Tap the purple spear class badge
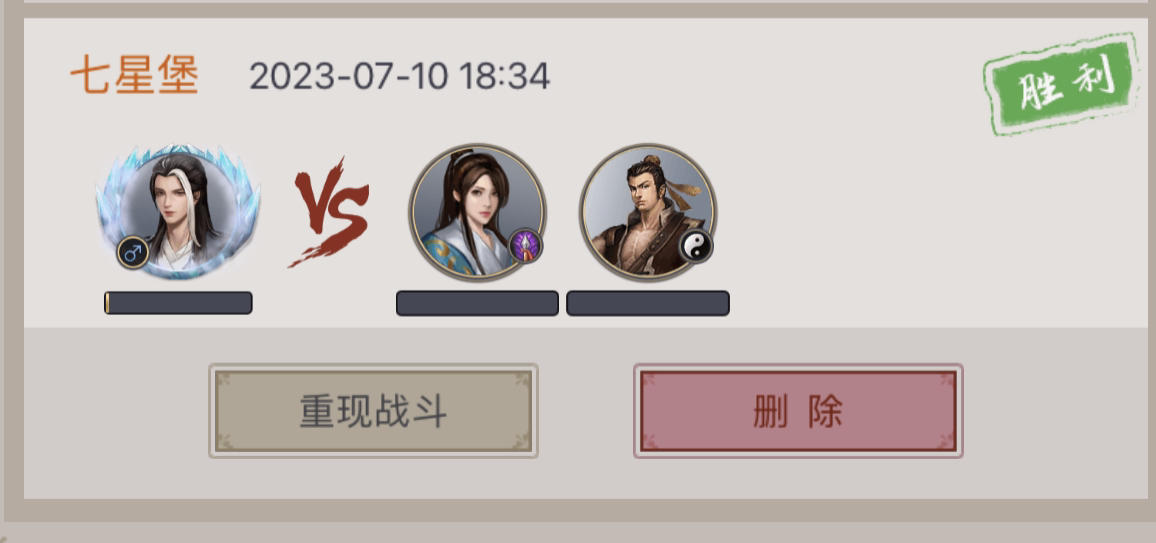Screen dimensions: 1156x543 (x=526, y=246)
